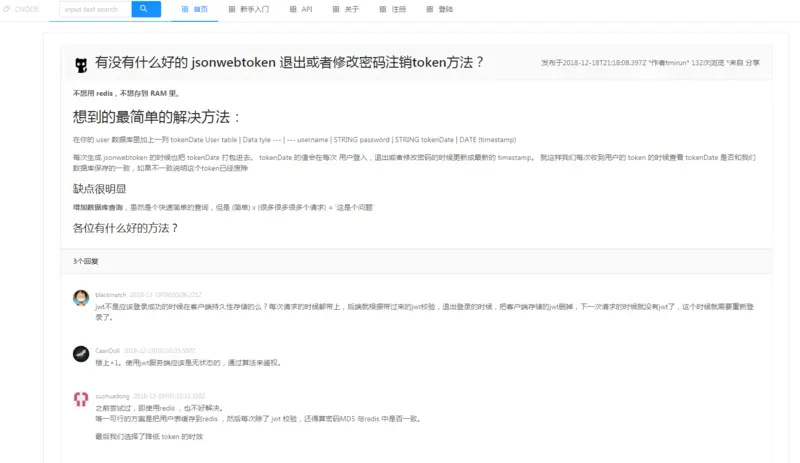Click the CNODE logo in the header
Image resolution: width=800 pixels, height=463 pixels.
pyautogui.click(x=21, y=9)
